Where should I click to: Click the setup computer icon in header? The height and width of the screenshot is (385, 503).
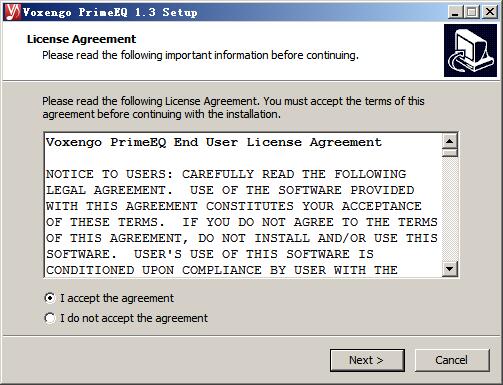pos(470,50)
